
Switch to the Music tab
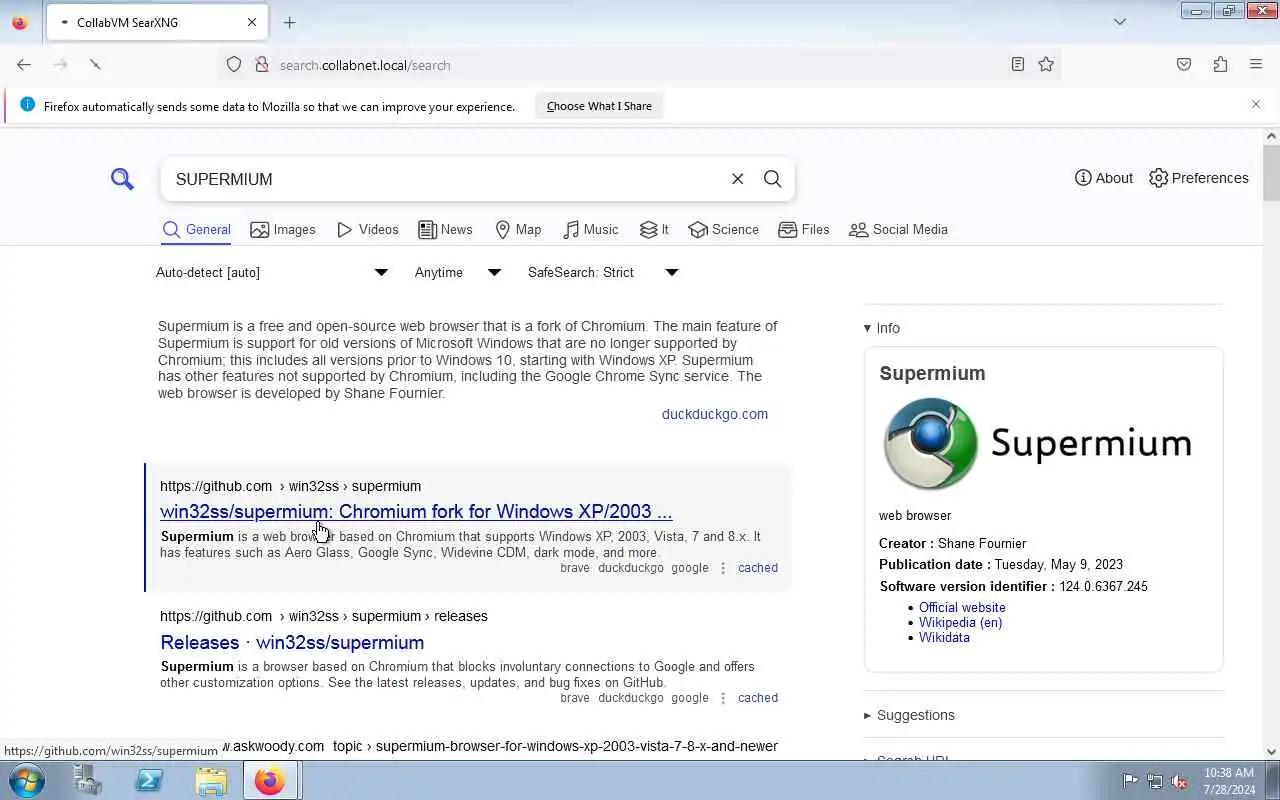tap(591, 230)
